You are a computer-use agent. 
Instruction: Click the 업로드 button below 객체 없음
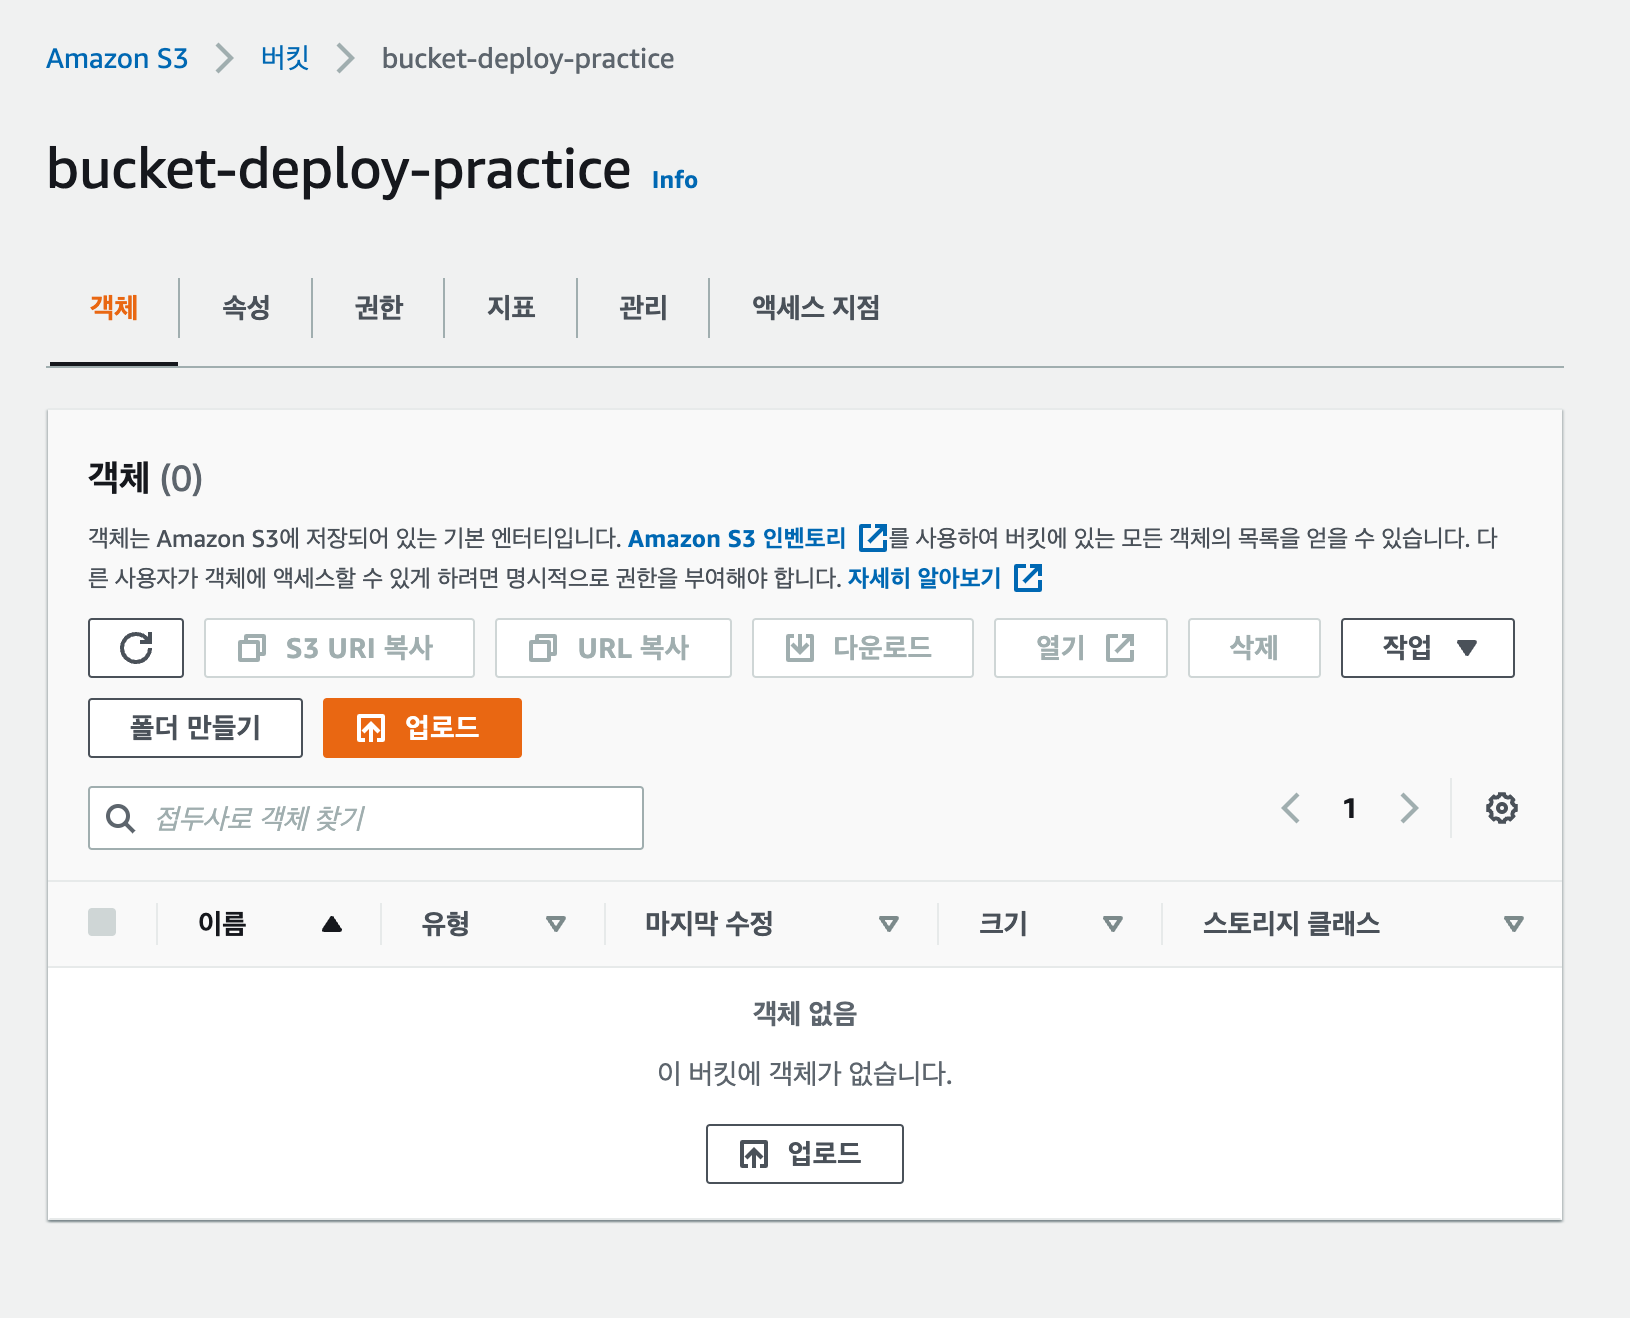click(x=804, y=1154)
